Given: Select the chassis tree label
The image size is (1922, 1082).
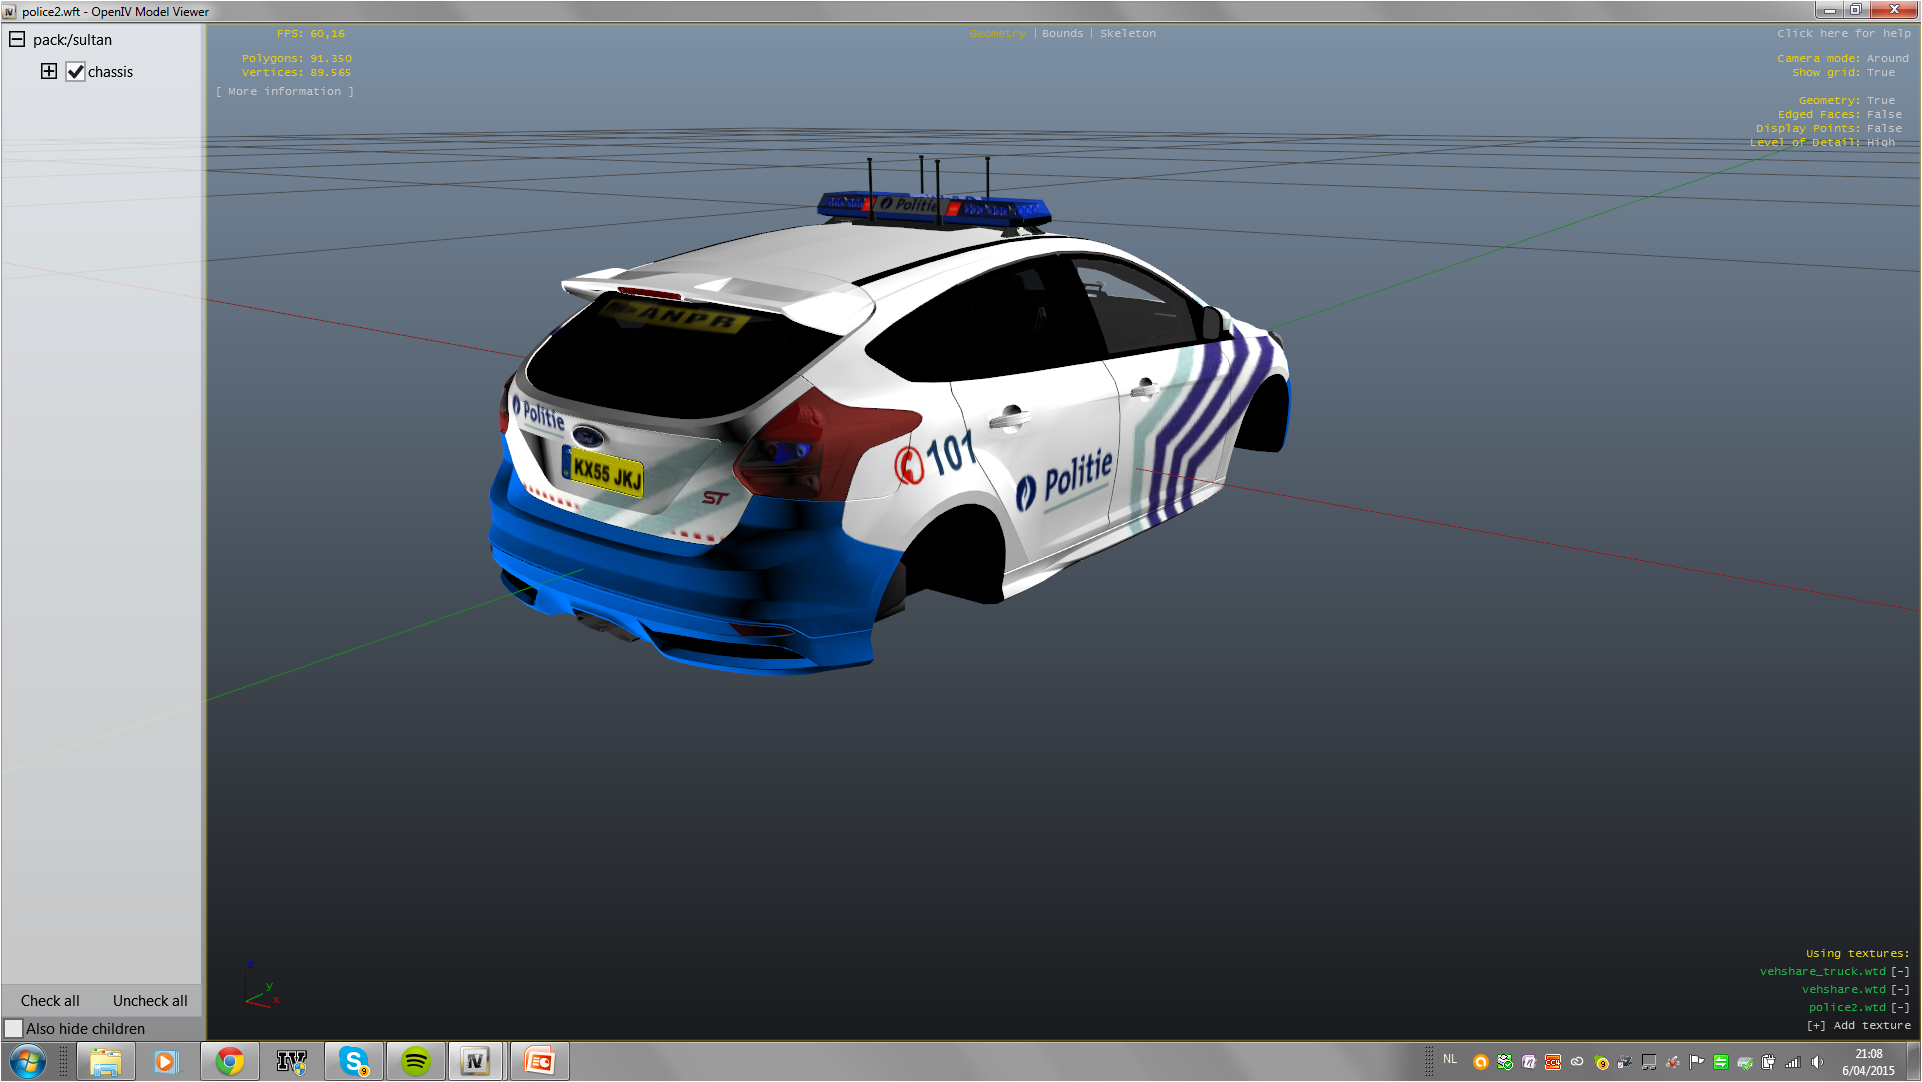Looking at the screenshot, I should [x=110, y=72].
